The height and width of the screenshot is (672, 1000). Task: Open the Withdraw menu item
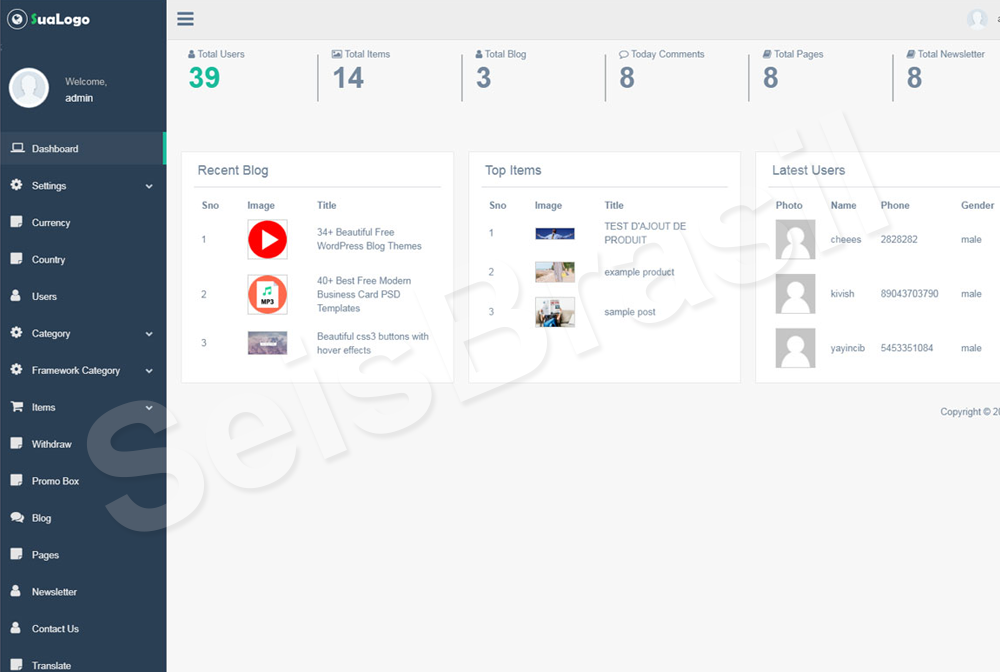point(51,444)
